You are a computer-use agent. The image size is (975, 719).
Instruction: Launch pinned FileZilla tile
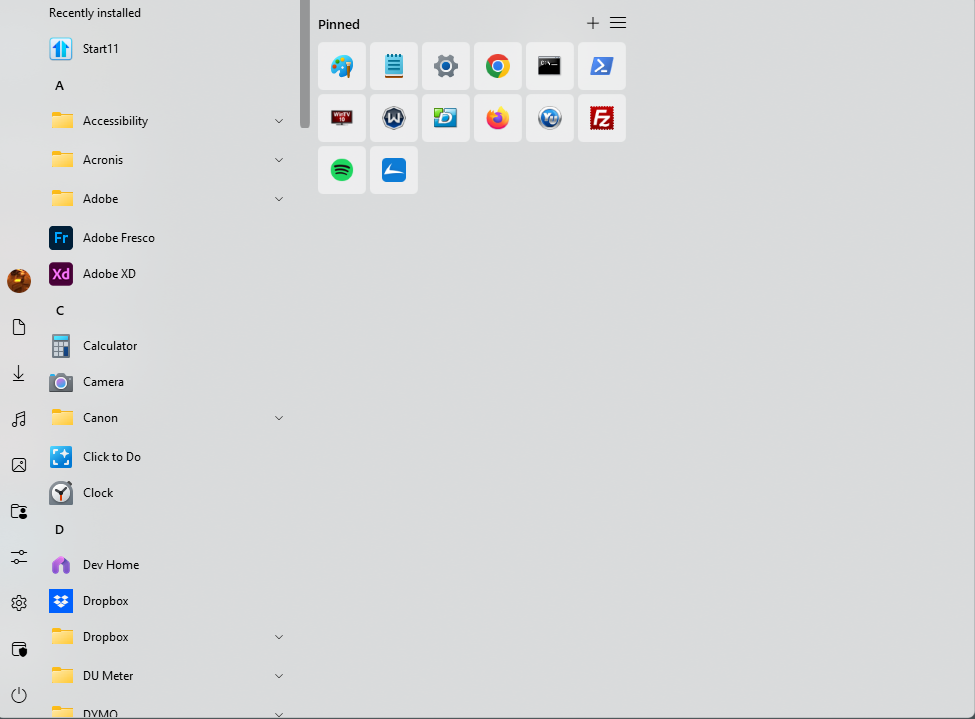pyautogui.click(x=602, y=118)
